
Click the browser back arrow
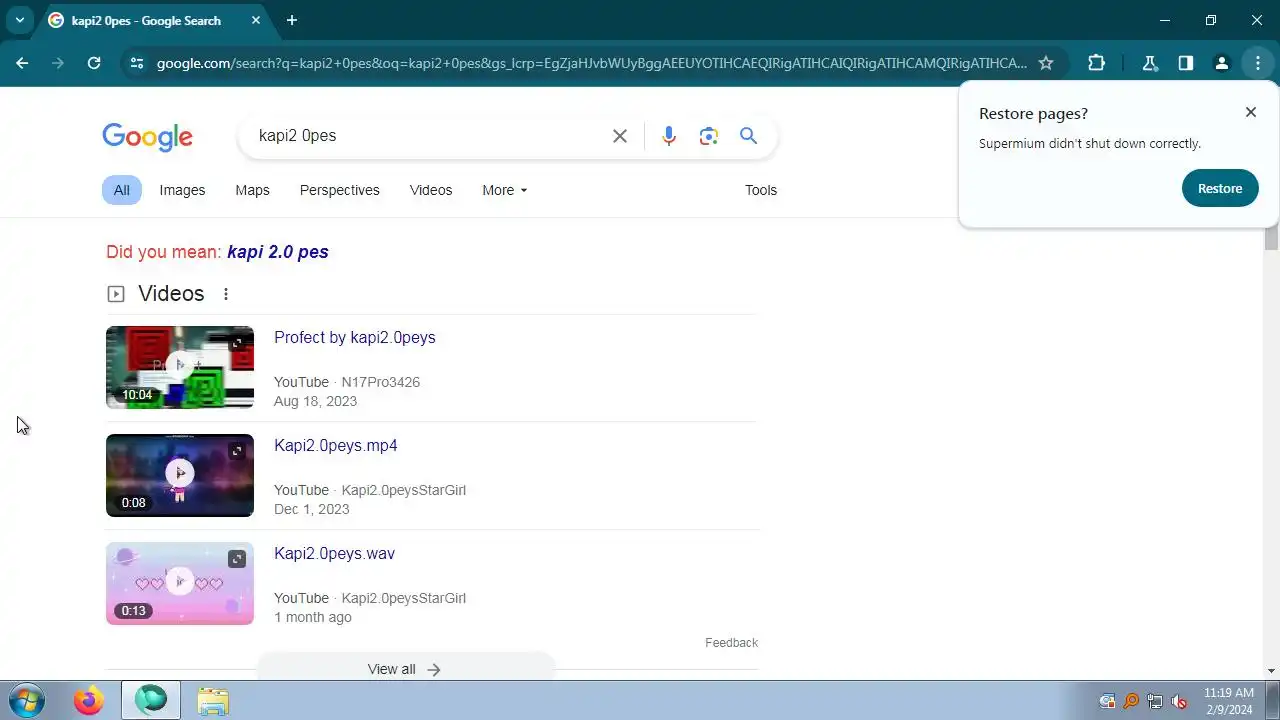point(22,63)
